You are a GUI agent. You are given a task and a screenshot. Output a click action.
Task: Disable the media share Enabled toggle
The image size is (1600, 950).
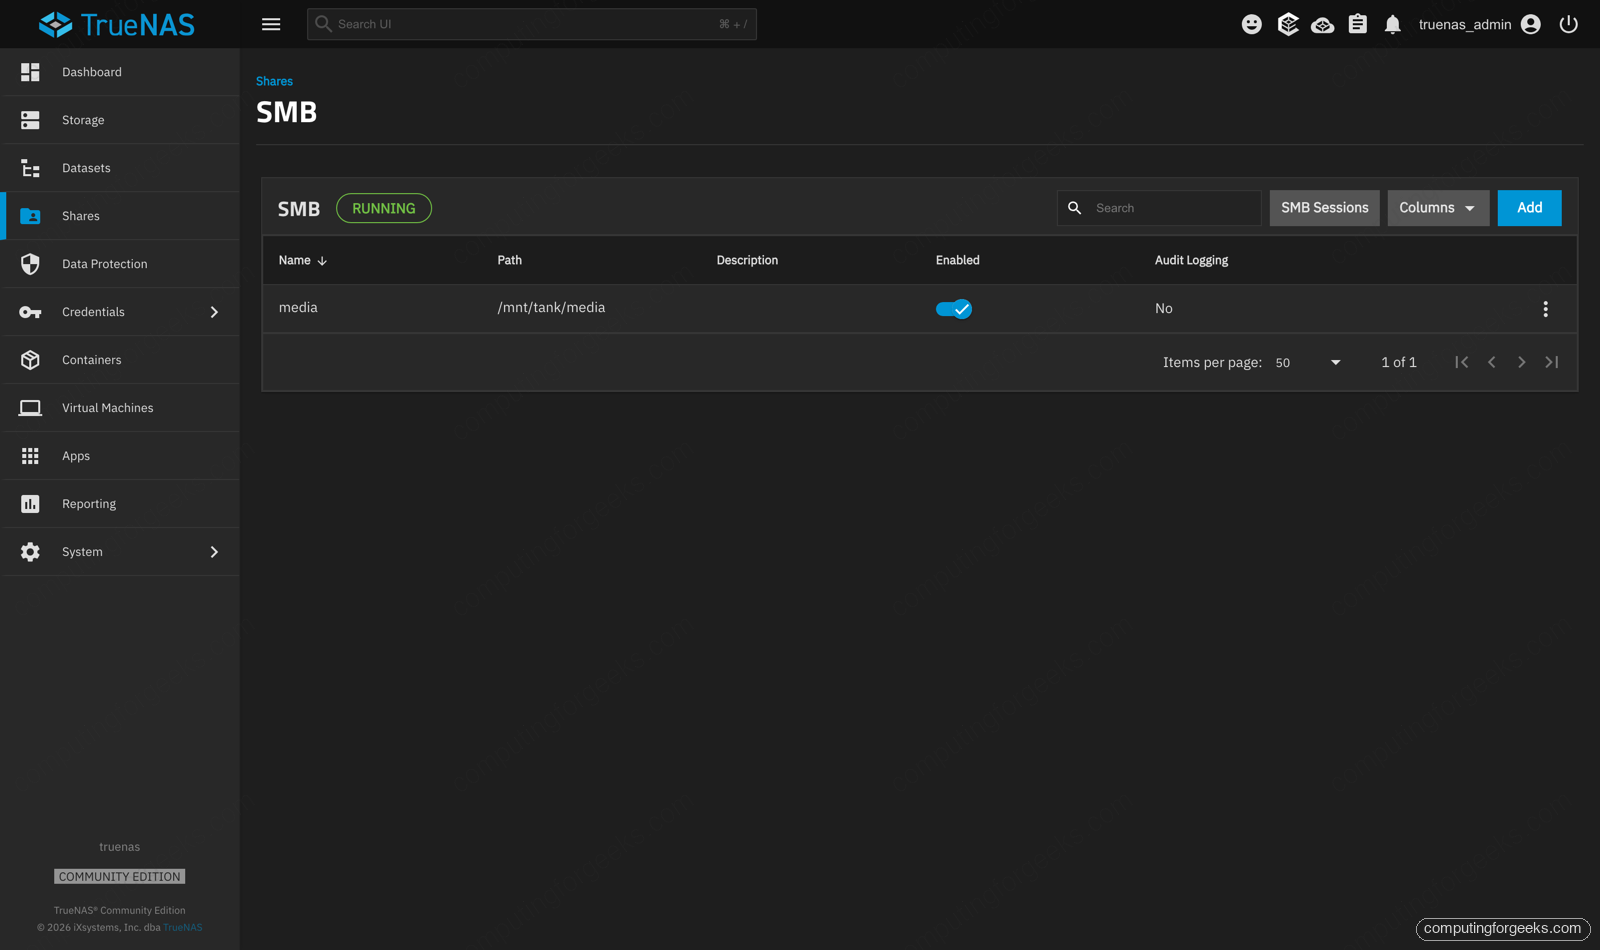coord(954,309)
